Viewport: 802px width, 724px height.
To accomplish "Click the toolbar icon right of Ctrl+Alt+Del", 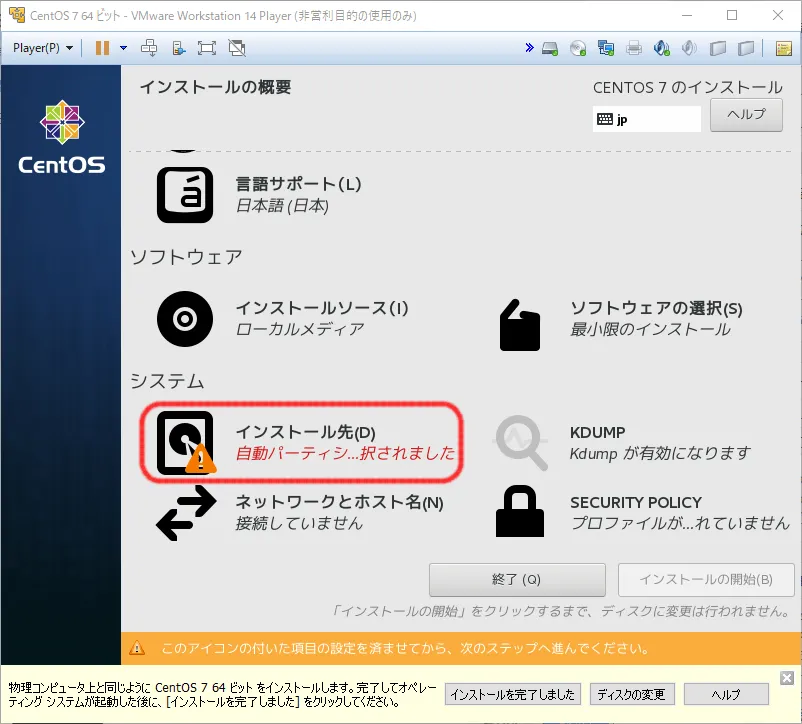I will [x=179, y=48].
